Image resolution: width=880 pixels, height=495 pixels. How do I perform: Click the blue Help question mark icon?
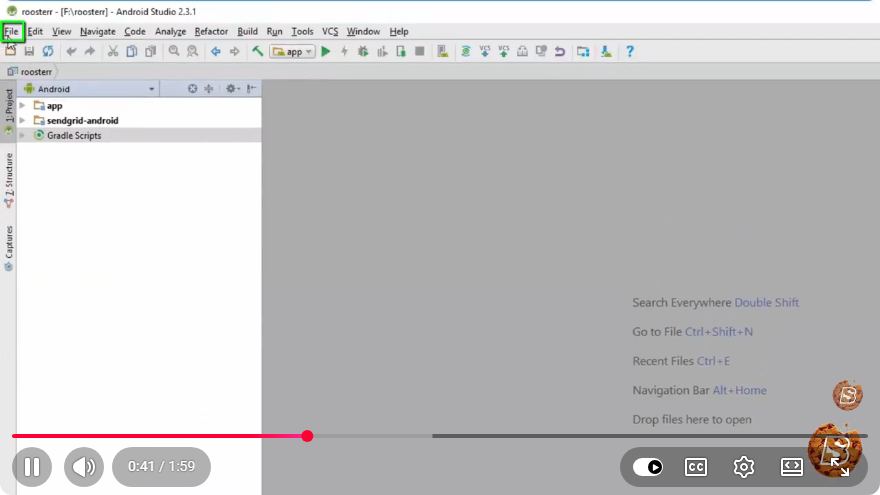(x=630, y=52)
